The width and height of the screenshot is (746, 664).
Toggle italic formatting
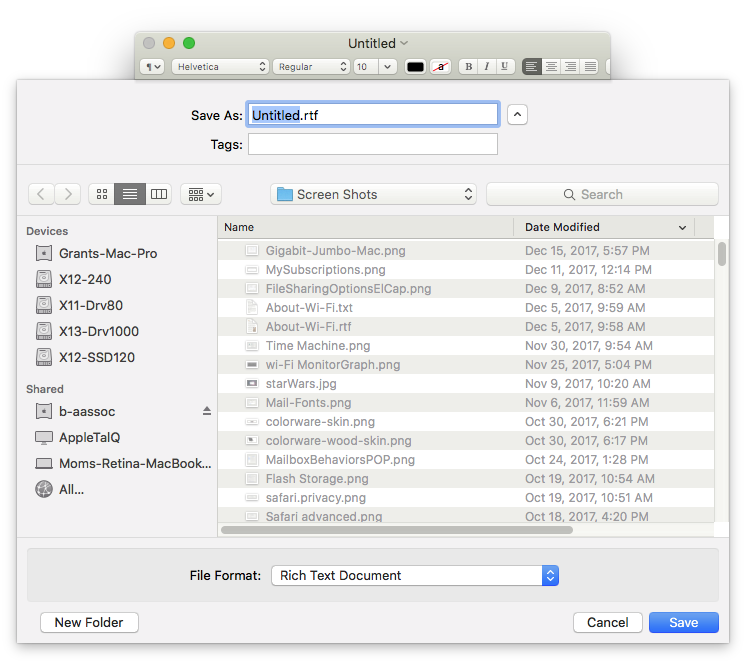click(x=486, y=67)
